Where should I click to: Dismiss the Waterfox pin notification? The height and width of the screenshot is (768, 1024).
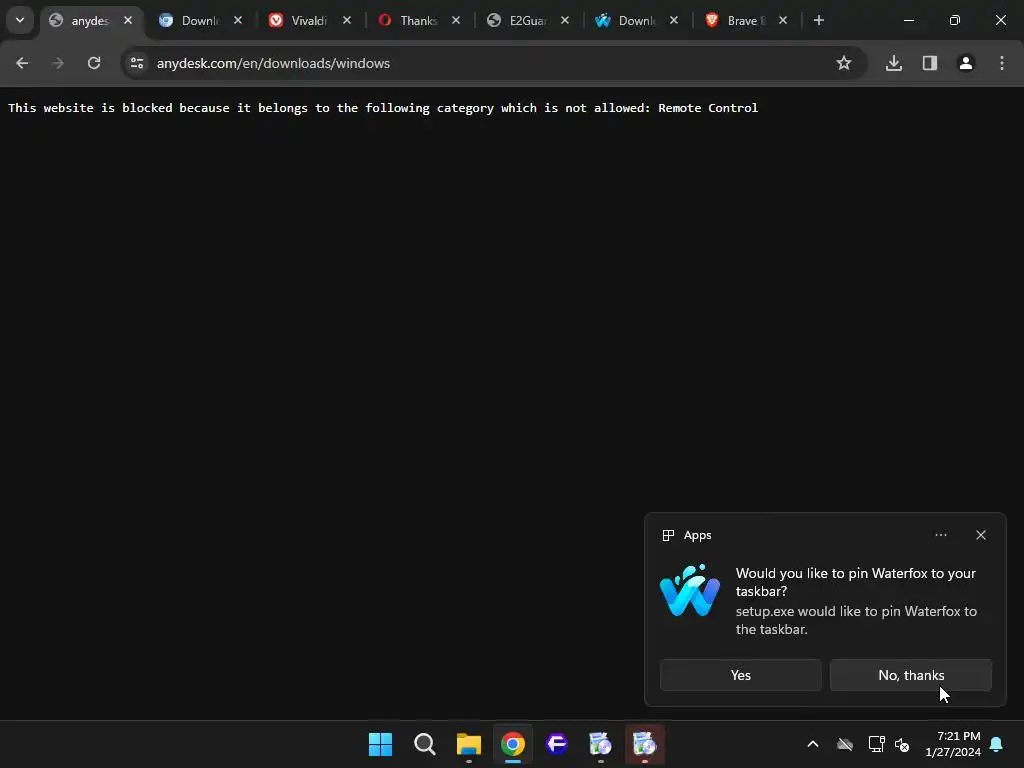pyautogui.click(x=981, y=535)
